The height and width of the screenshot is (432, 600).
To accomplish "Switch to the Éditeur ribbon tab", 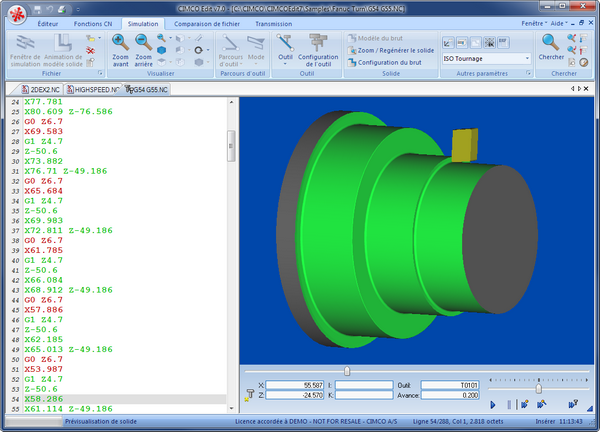I will [48, 24].
